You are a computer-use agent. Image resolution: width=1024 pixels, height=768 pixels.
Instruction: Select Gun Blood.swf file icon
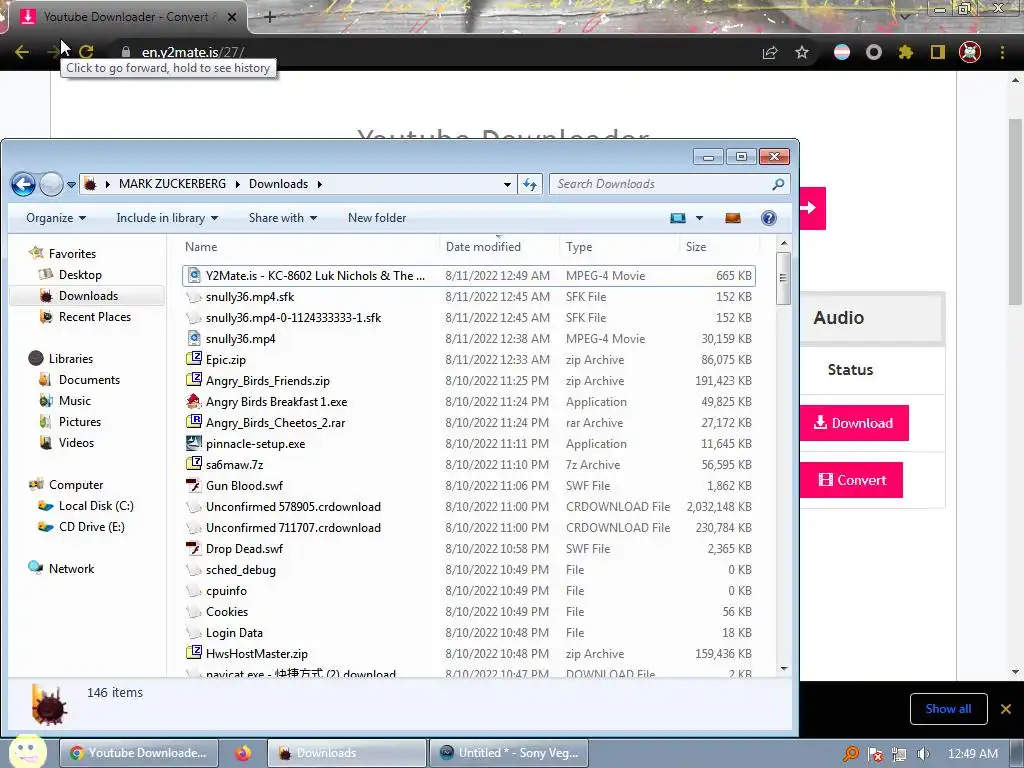click(x=194, y=485)
